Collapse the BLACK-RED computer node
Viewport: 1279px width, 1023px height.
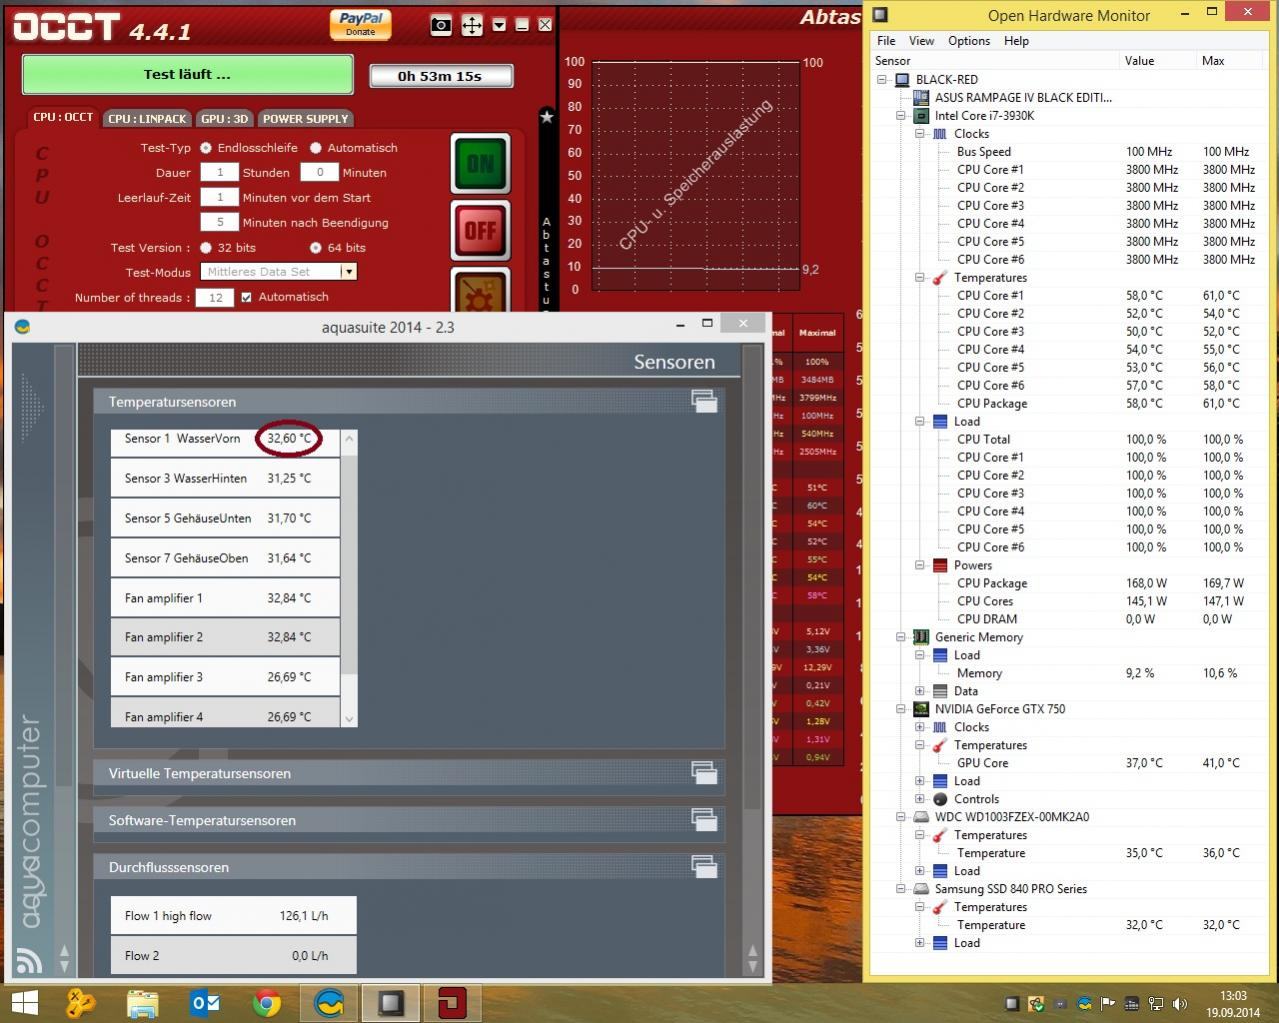(x=882, y=80)
